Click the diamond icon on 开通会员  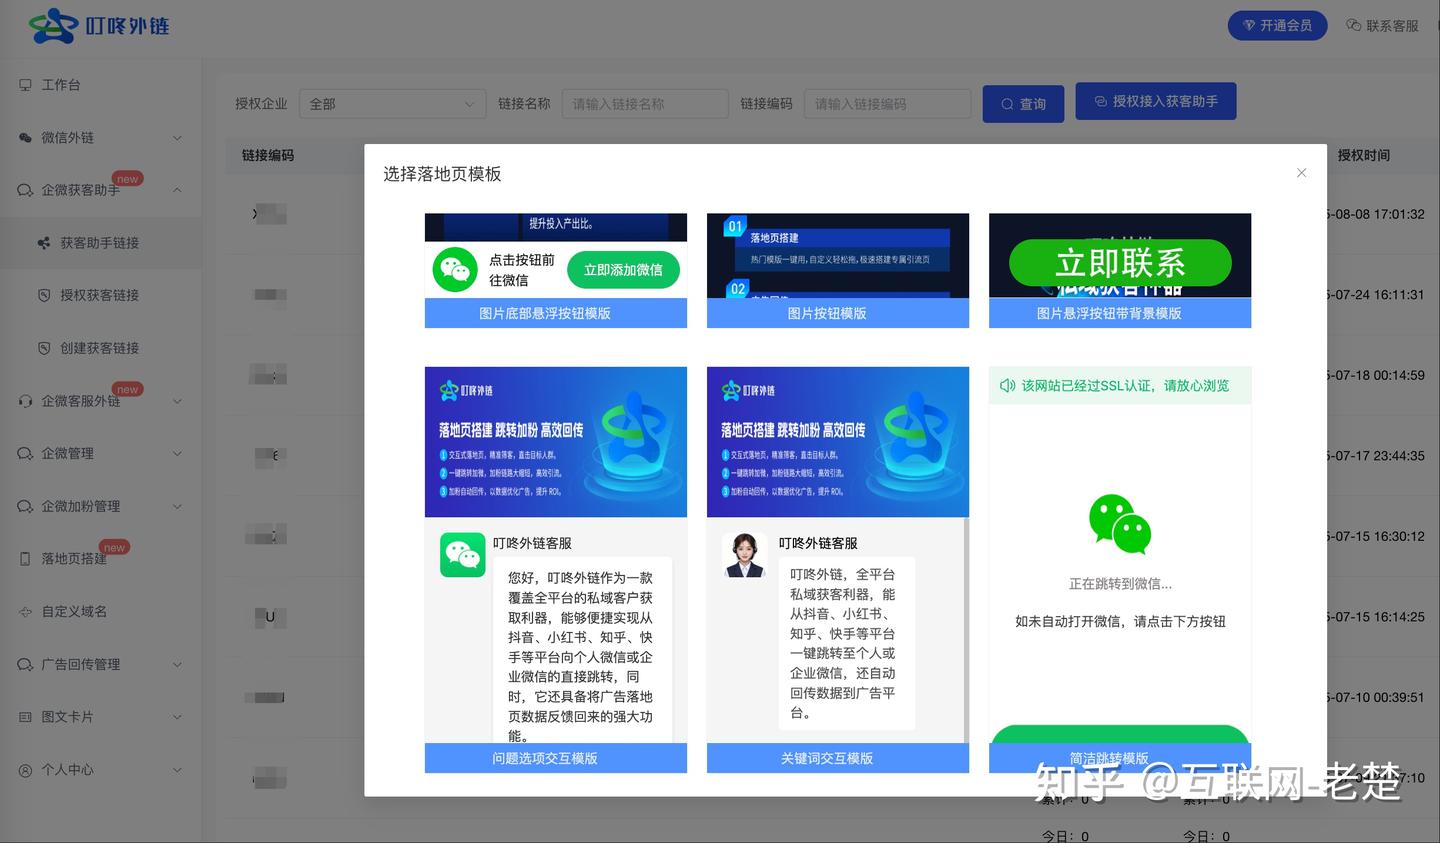[x=1249, y=25]
